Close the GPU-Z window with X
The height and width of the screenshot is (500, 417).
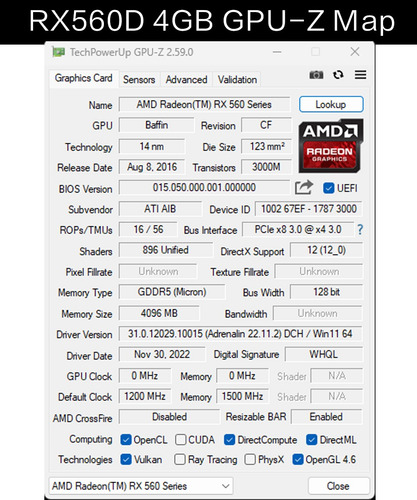(x=355, y=52)
